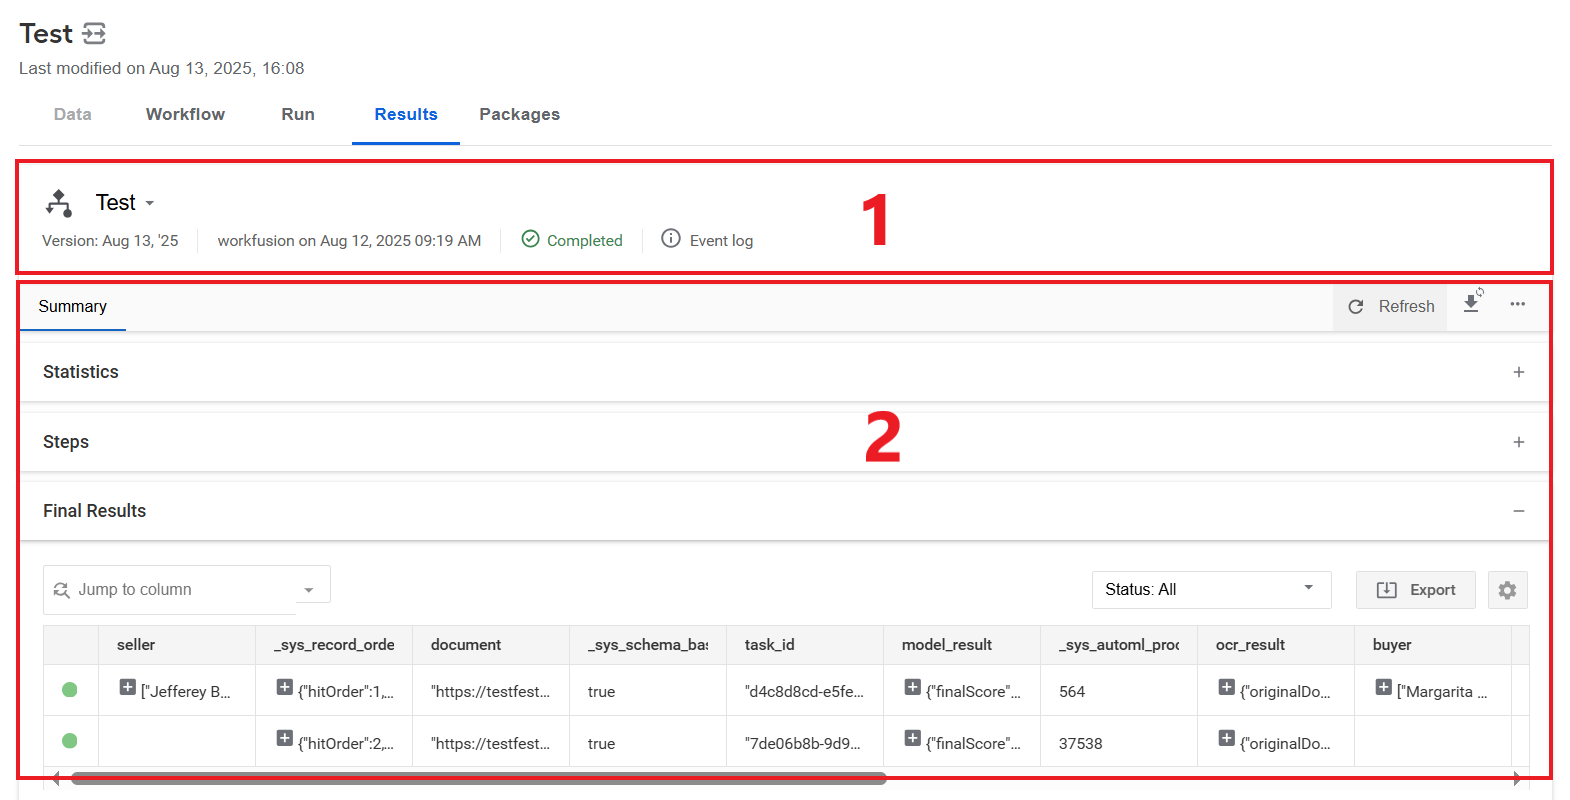1570x800 pixels.
Task: Click the task_id column header
Action: 805,645
